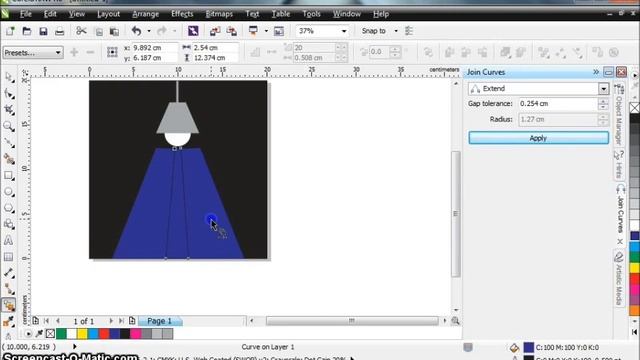Viewport: 640px width, 360px height.
Task: Open the Extend join mode dropdown
Action: (603, 89)
